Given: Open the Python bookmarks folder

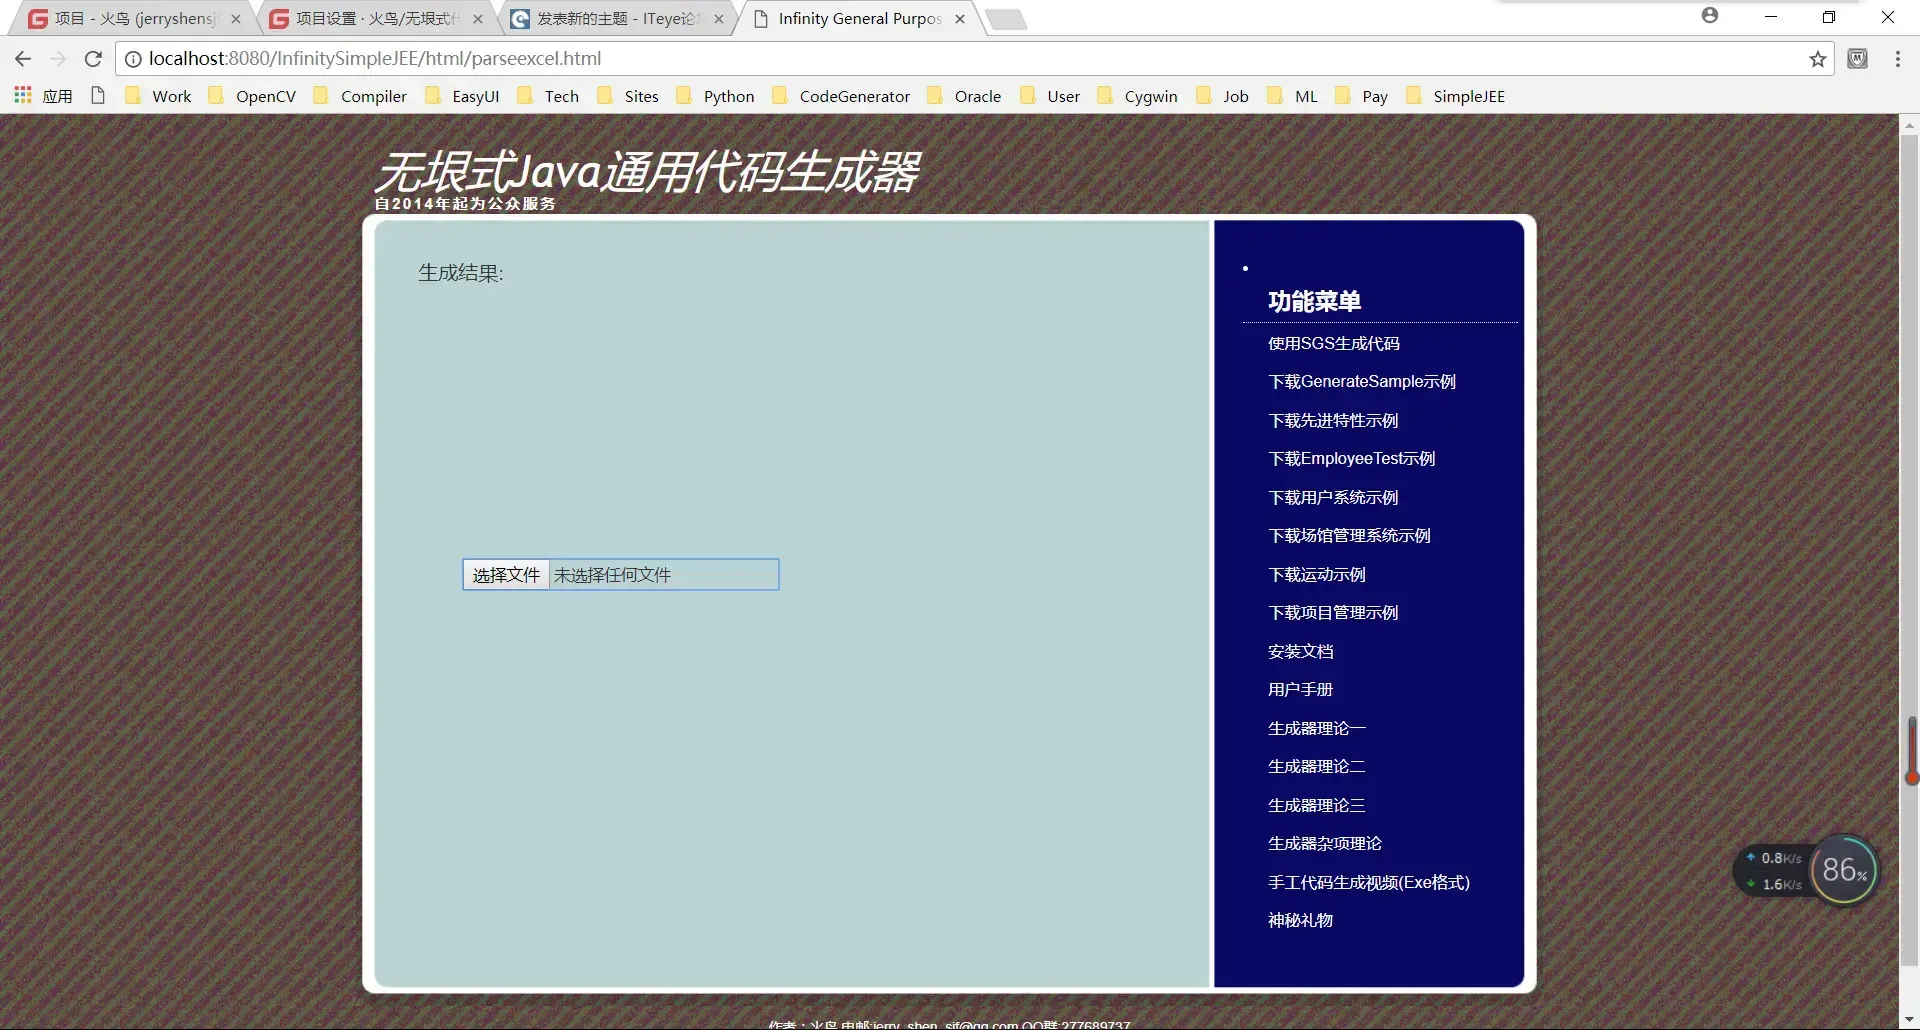Looking at the screenshot, I should point(716,96).
